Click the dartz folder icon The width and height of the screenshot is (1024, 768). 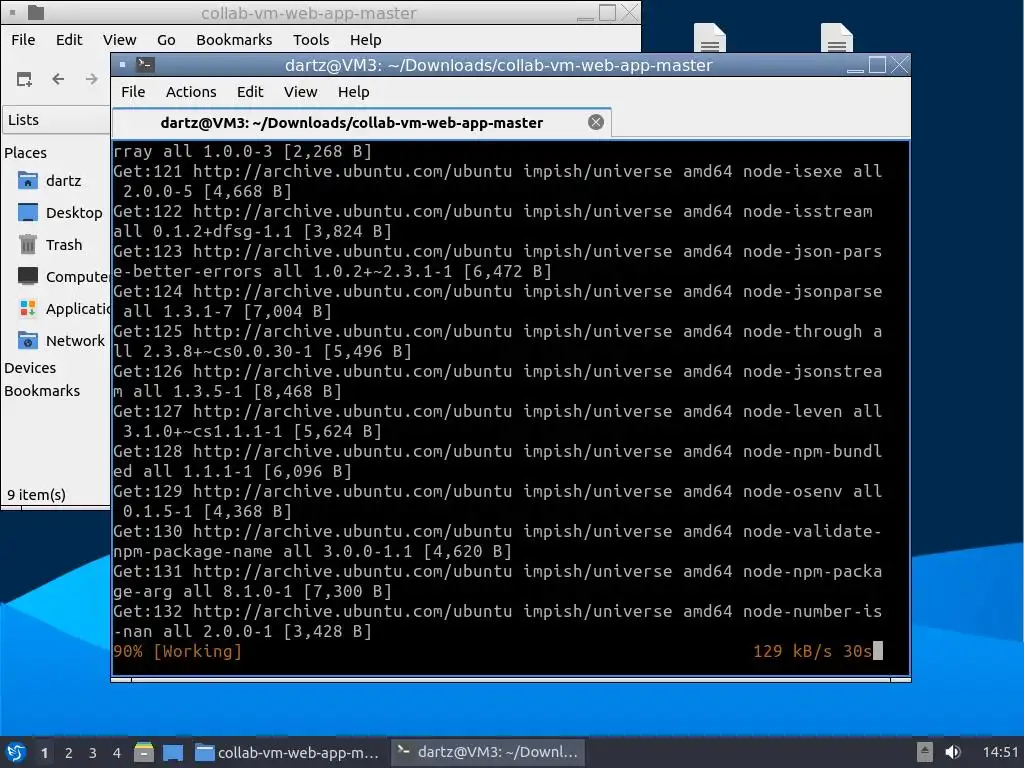point(27,180)
